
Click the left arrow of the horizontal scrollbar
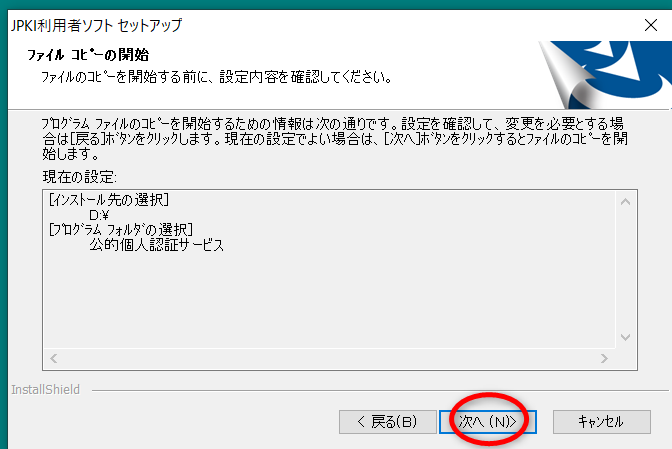(54, 358)
